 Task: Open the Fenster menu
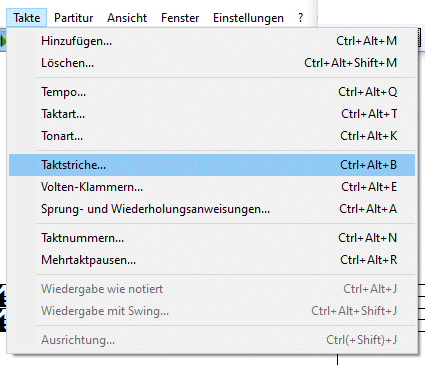[180, 18]
